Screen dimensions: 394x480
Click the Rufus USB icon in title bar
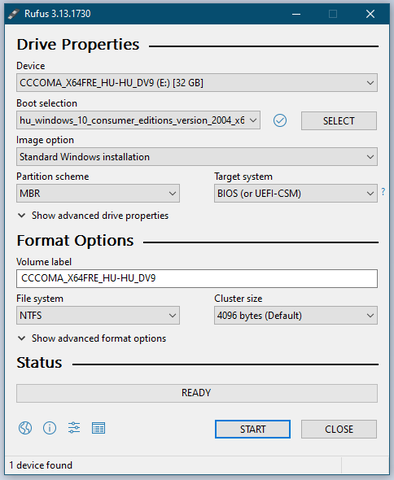tap(13, 14)
